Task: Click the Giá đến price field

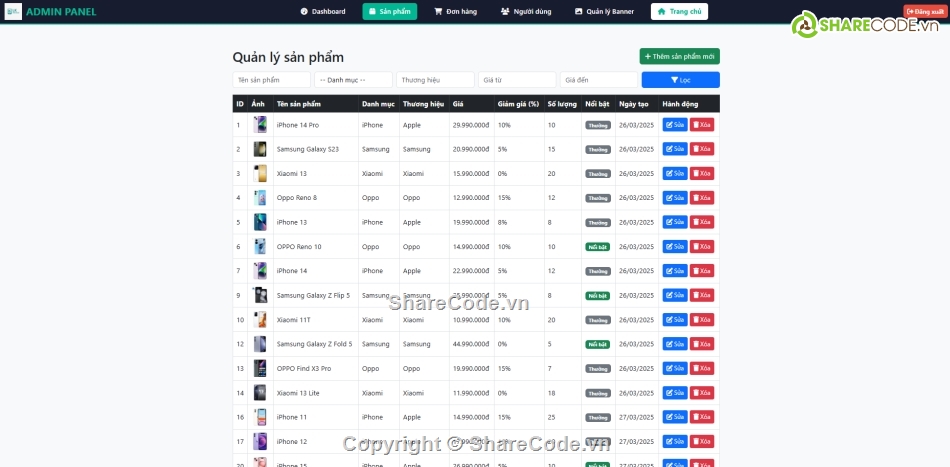Action: coord(599,80)
